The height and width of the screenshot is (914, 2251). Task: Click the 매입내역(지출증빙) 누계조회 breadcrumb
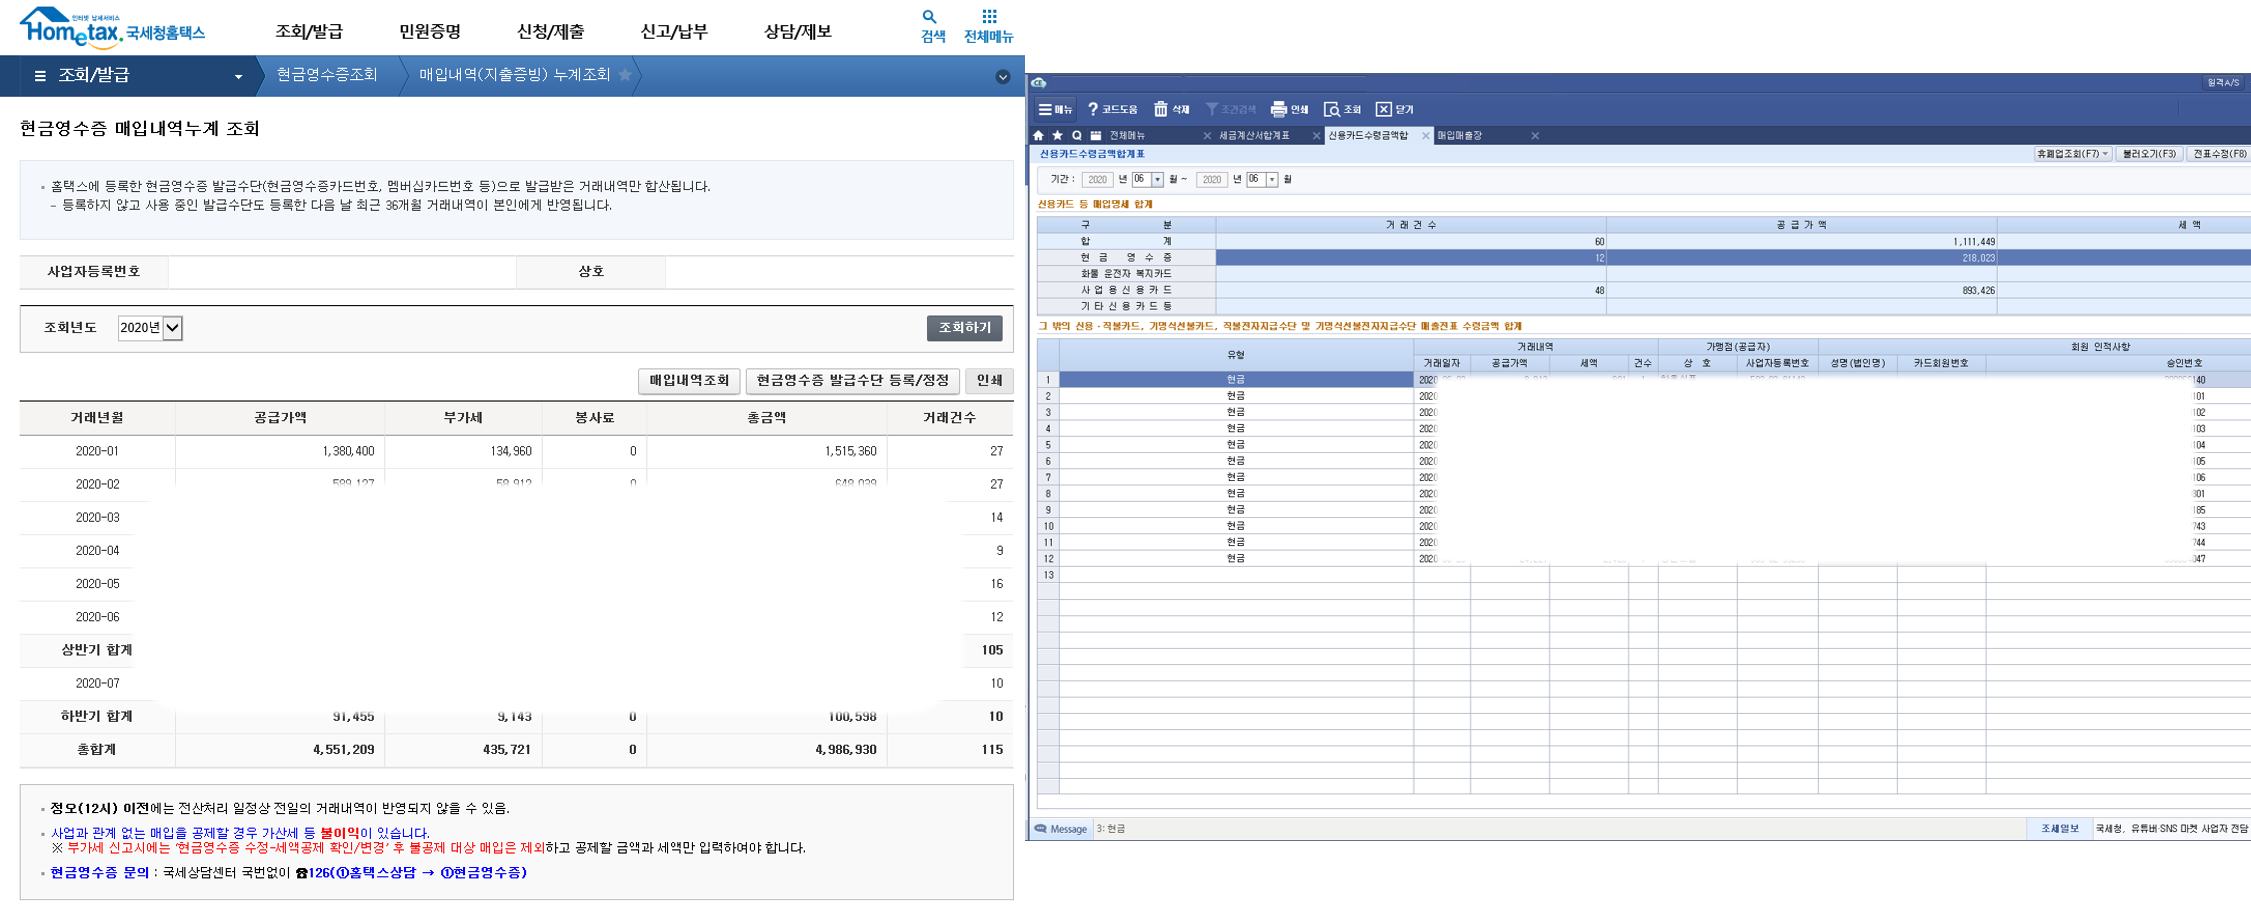[x=514, y=75]
